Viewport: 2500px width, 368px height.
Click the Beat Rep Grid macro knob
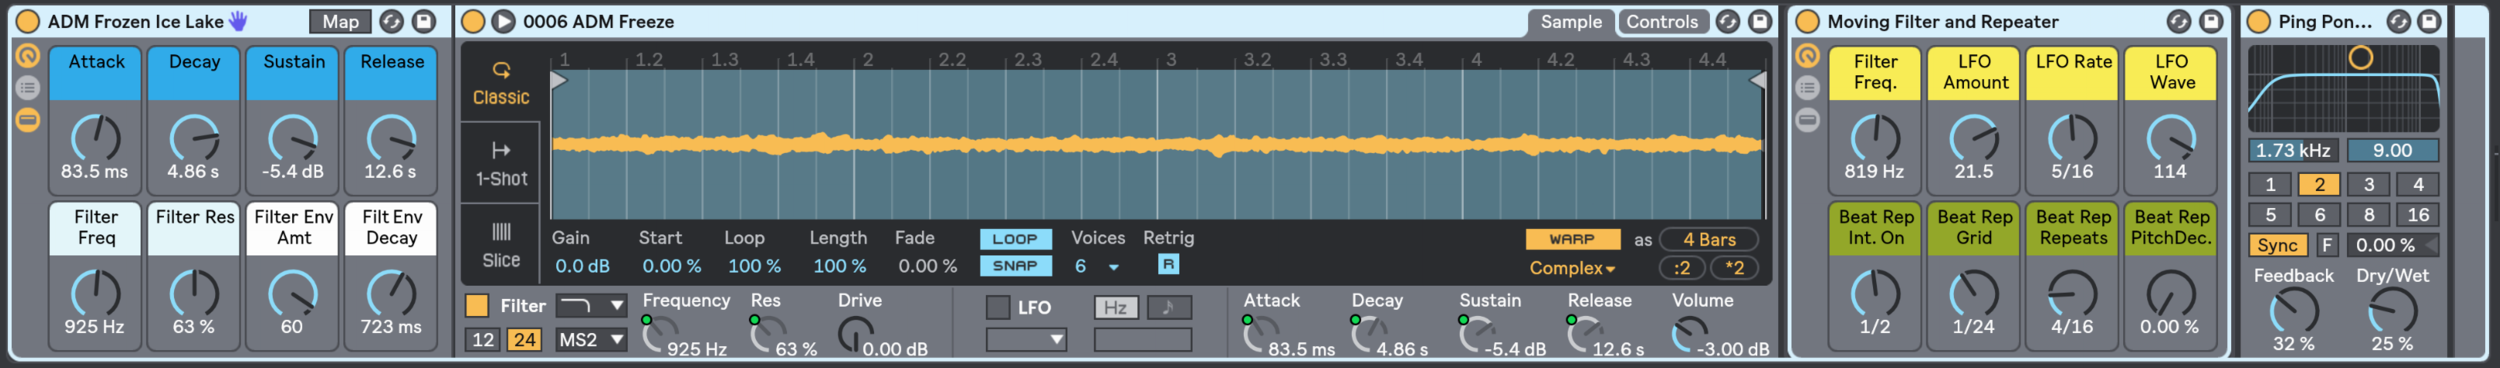pyautogui.click(x=1973, y=294)
